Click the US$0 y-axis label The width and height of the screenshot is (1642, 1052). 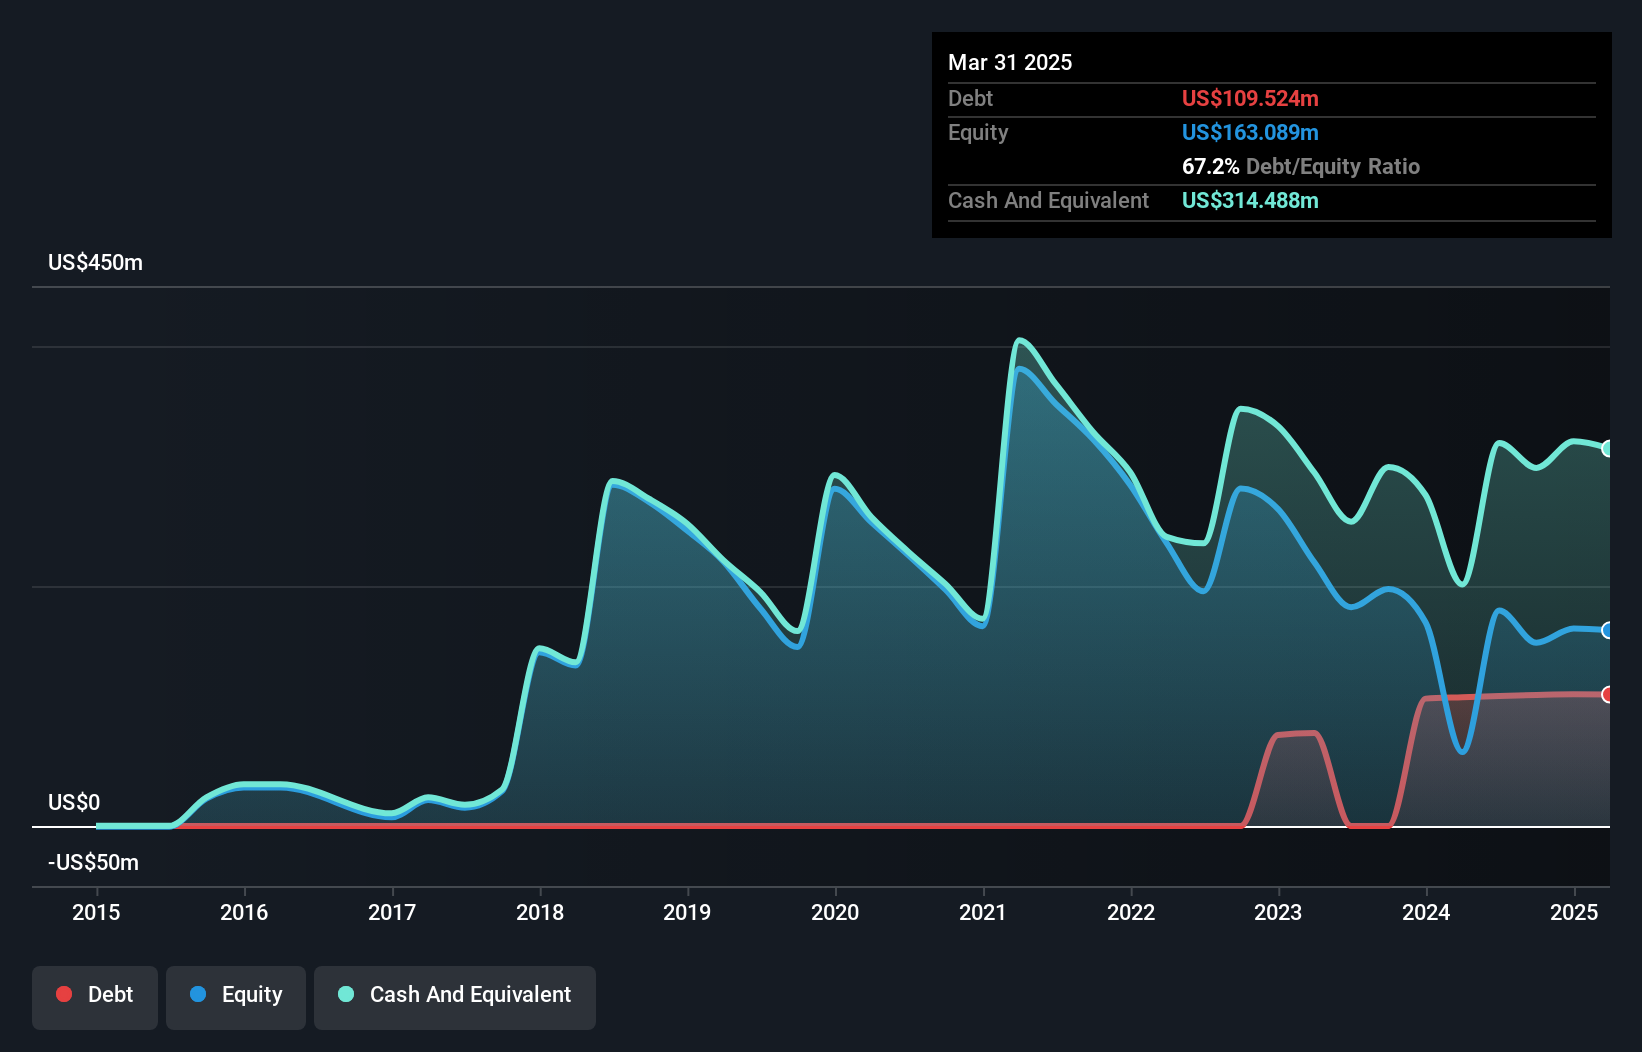coord(74,802)
